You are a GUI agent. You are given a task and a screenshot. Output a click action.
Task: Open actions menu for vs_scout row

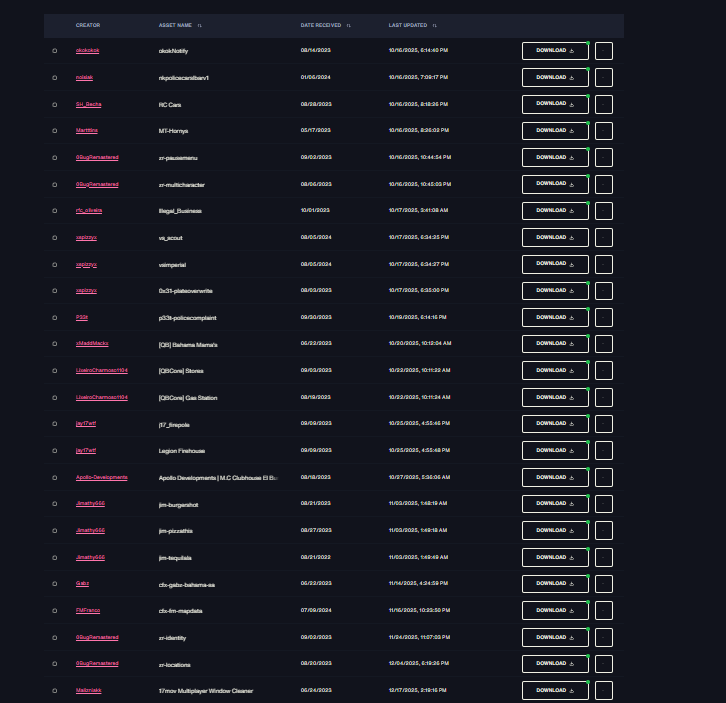click(603, 238)
